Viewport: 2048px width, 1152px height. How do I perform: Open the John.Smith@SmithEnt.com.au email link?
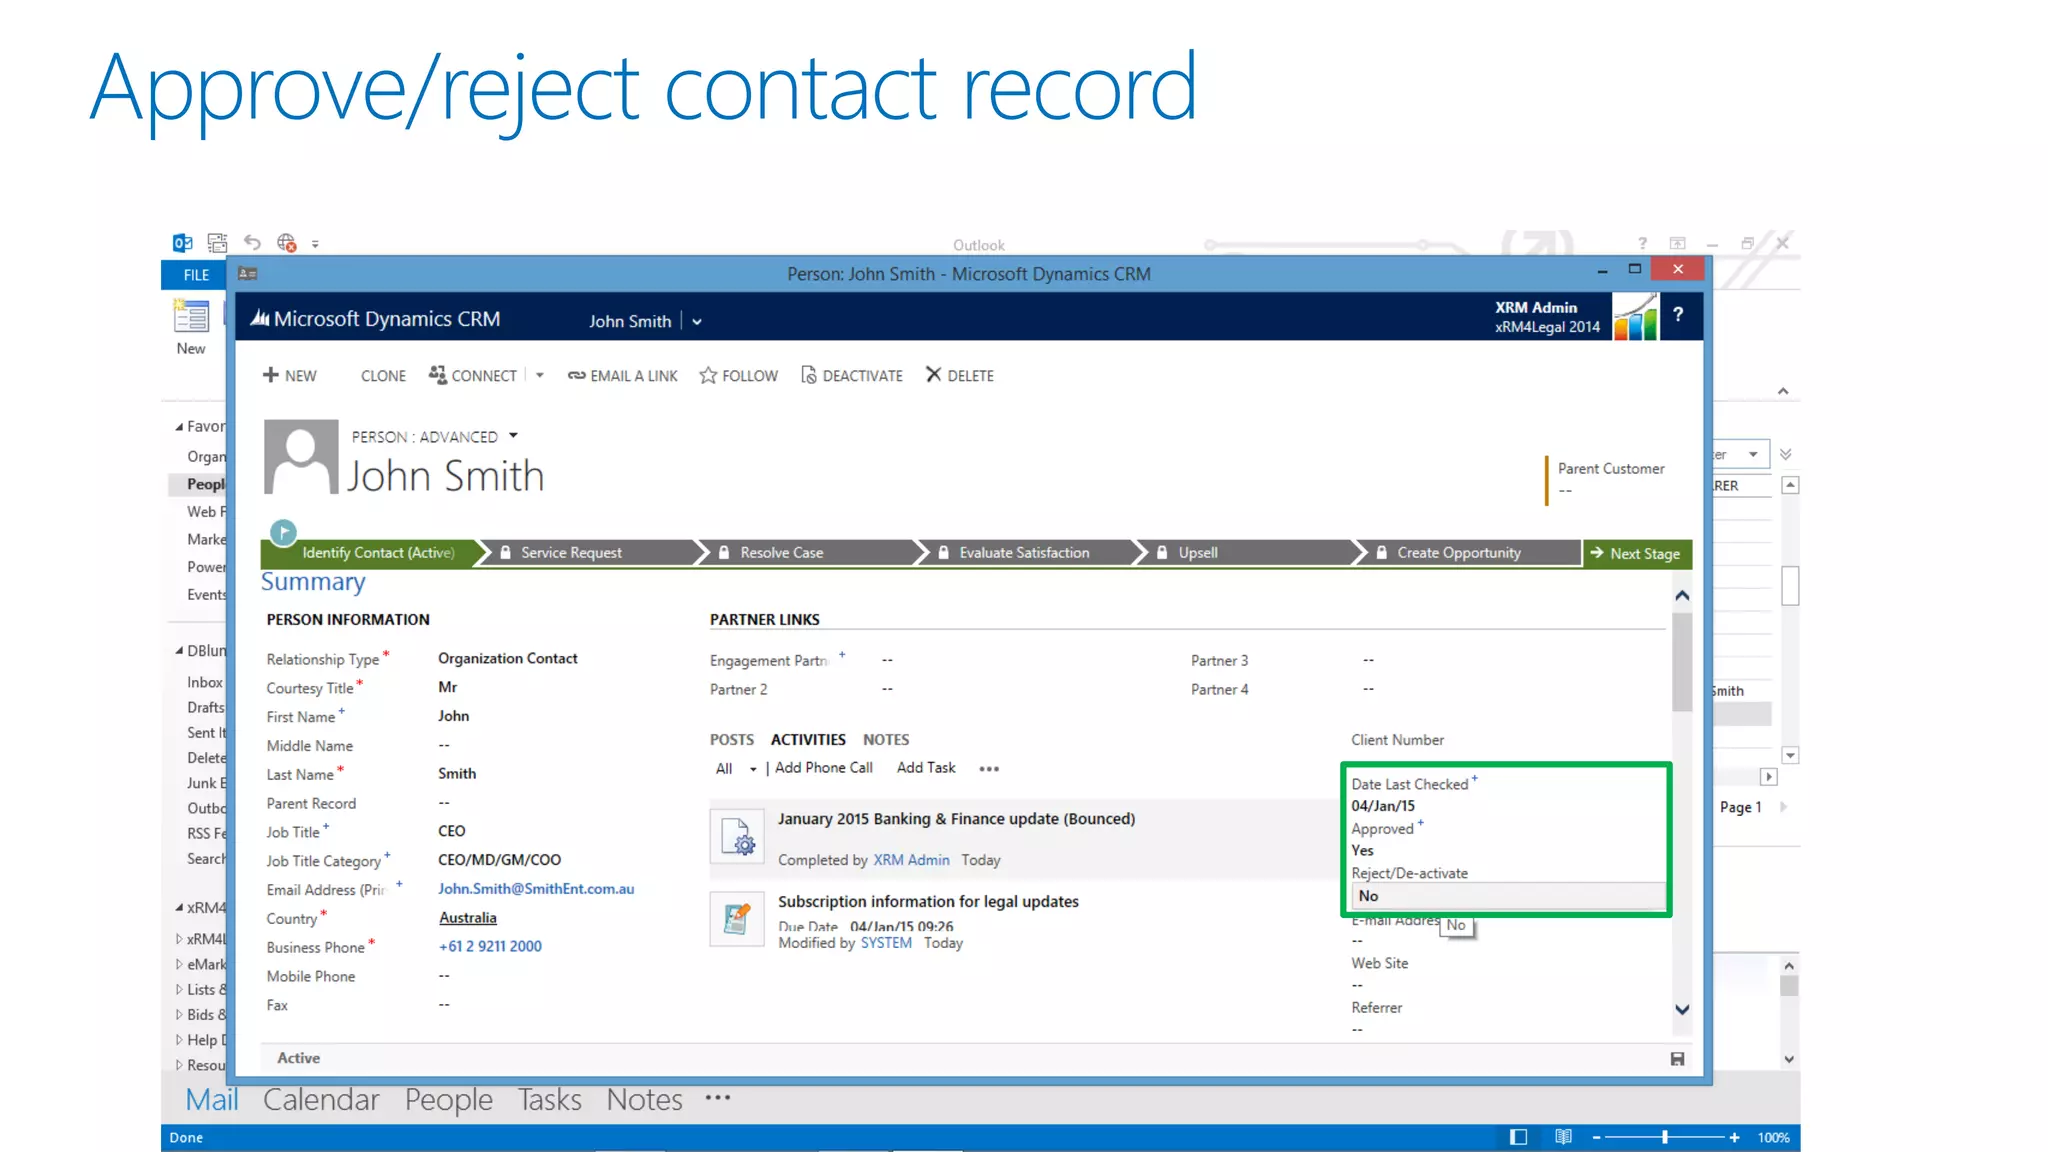(x=536, y=889)
